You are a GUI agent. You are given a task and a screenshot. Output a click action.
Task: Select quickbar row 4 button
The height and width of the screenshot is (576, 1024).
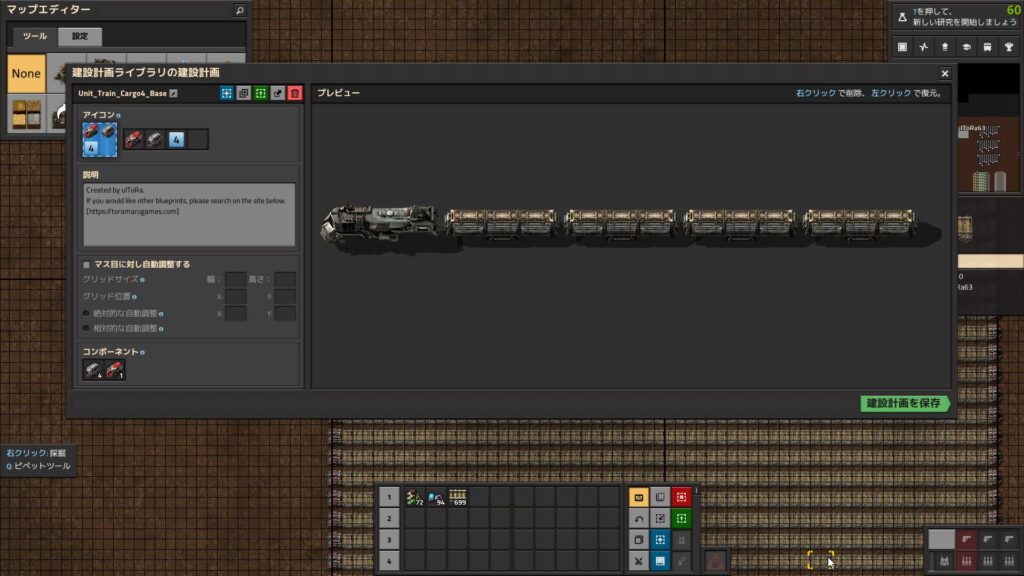tap(389, 561)
